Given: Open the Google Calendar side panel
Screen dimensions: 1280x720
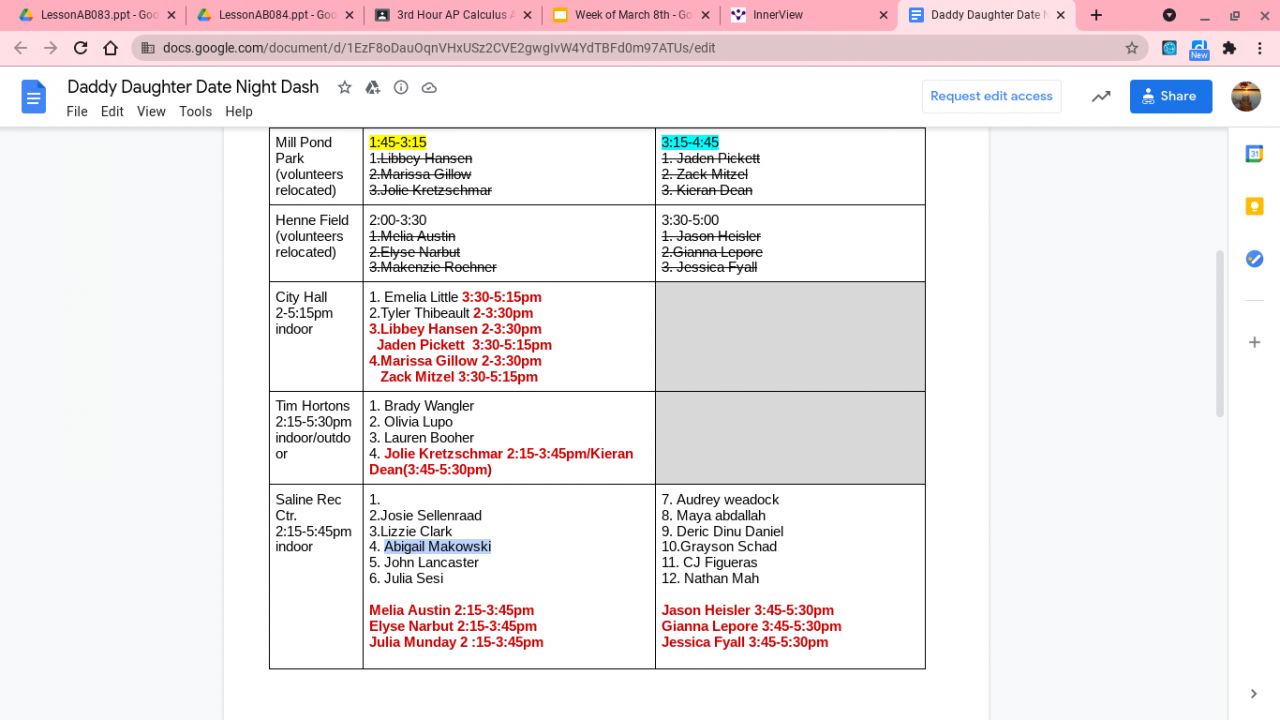Looking at the screenshot, I should click(x=1254, y=154).
